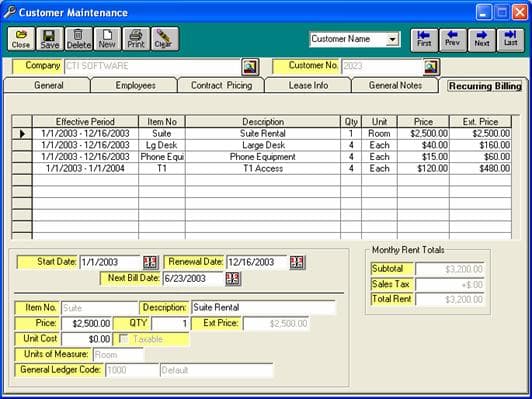Screen dimensions: 532x399
Task: Click the Qty column header
Action: [351, 121]
